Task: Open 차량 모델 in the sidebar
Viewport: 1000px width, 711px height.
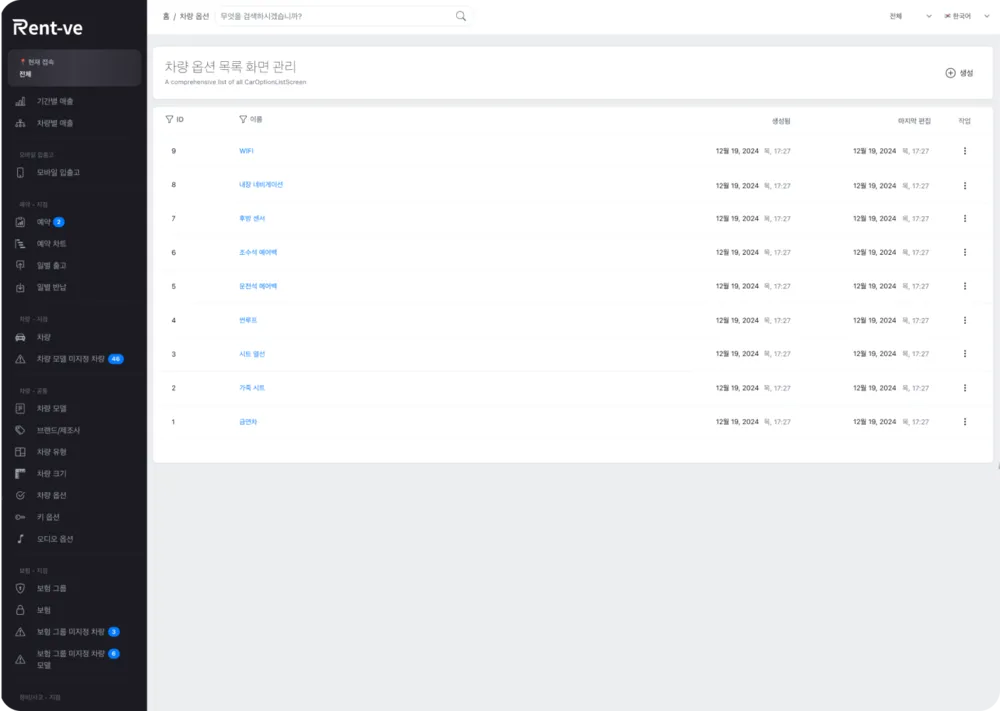Action: point(52,409)
